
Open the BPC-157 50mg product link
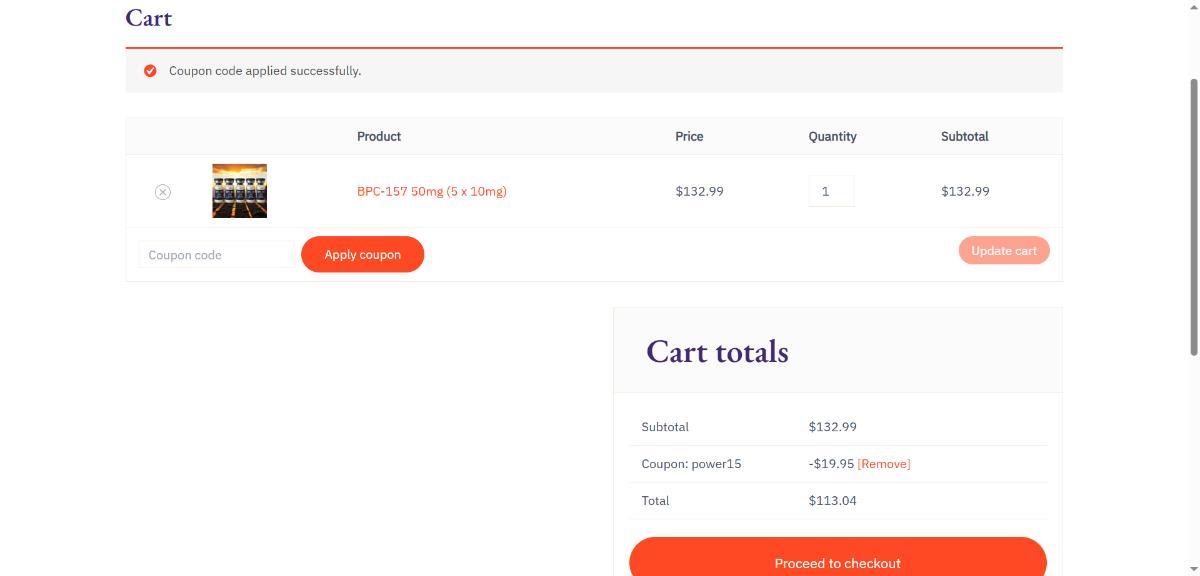coord(431,191)
